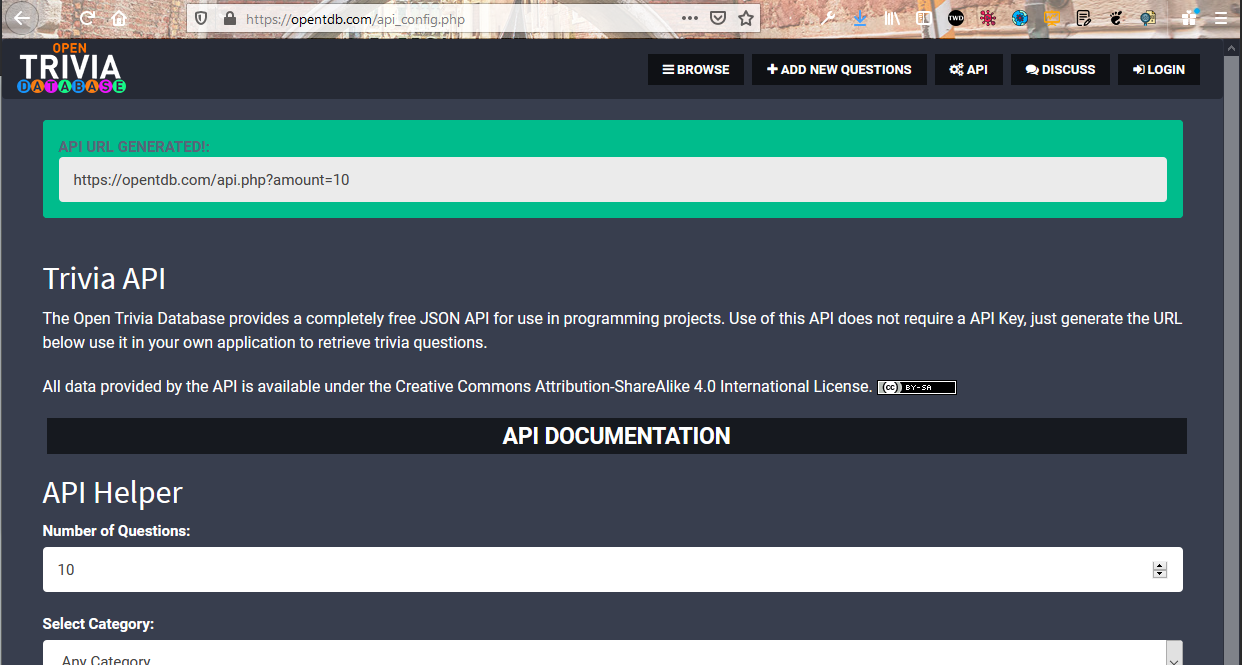This screenshot has height=665, width=1242.
Task: Click the generated API URL text field
Action: [x=612, y=180]
